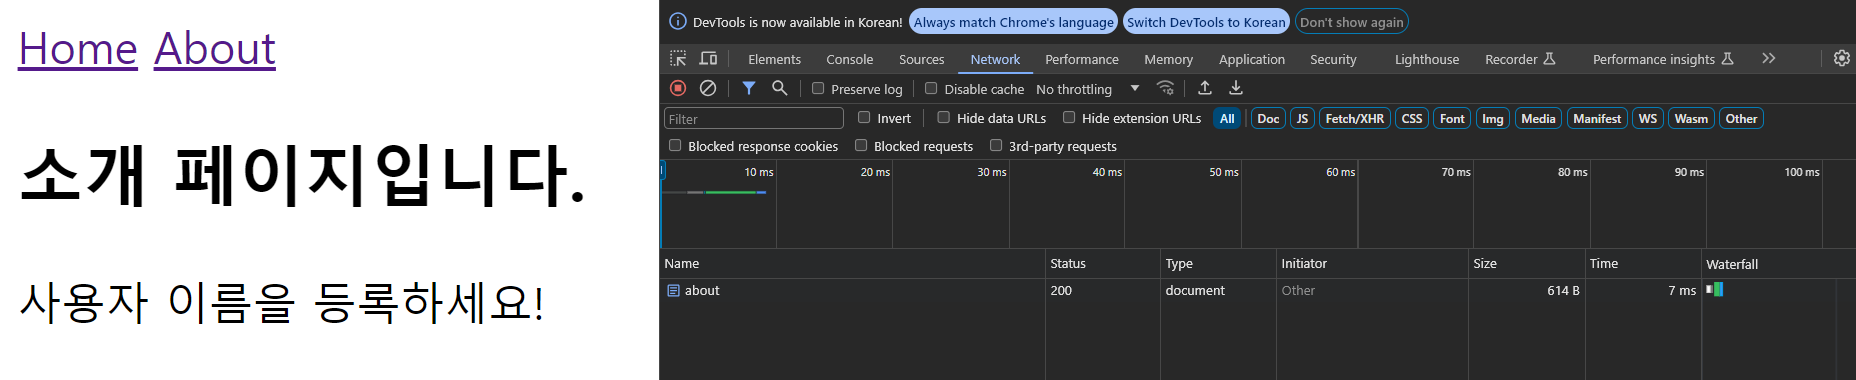Select the about request row

click(1258, 291)
